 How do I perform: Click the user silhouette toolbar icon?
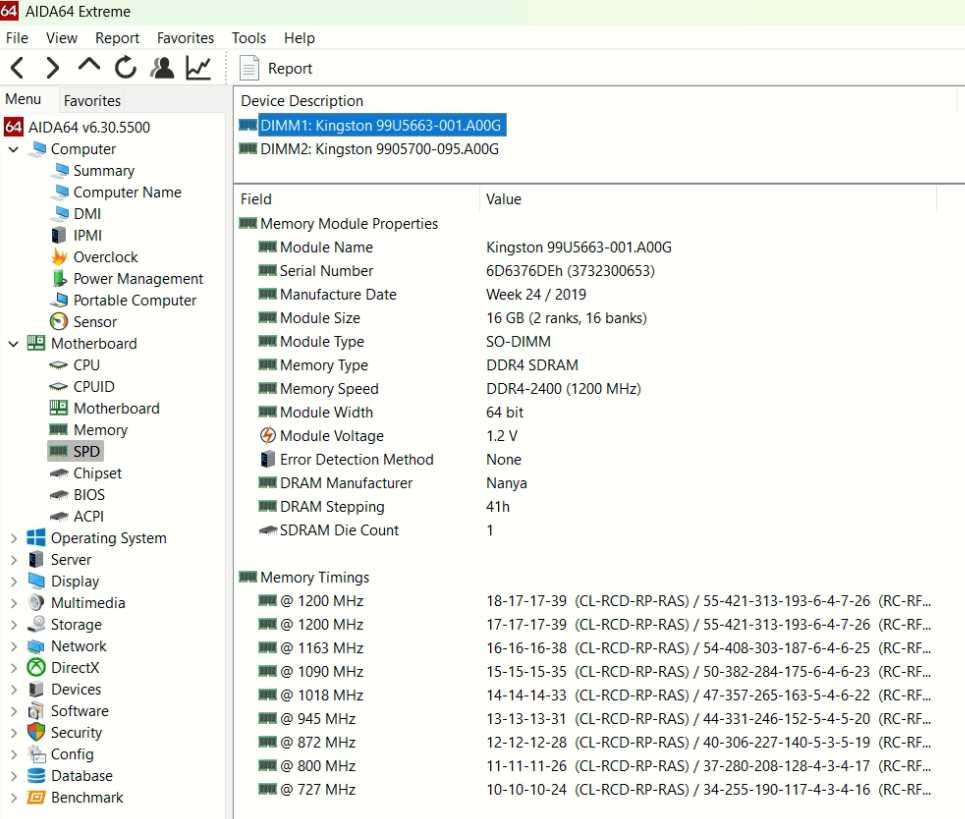tap(162, 68)
